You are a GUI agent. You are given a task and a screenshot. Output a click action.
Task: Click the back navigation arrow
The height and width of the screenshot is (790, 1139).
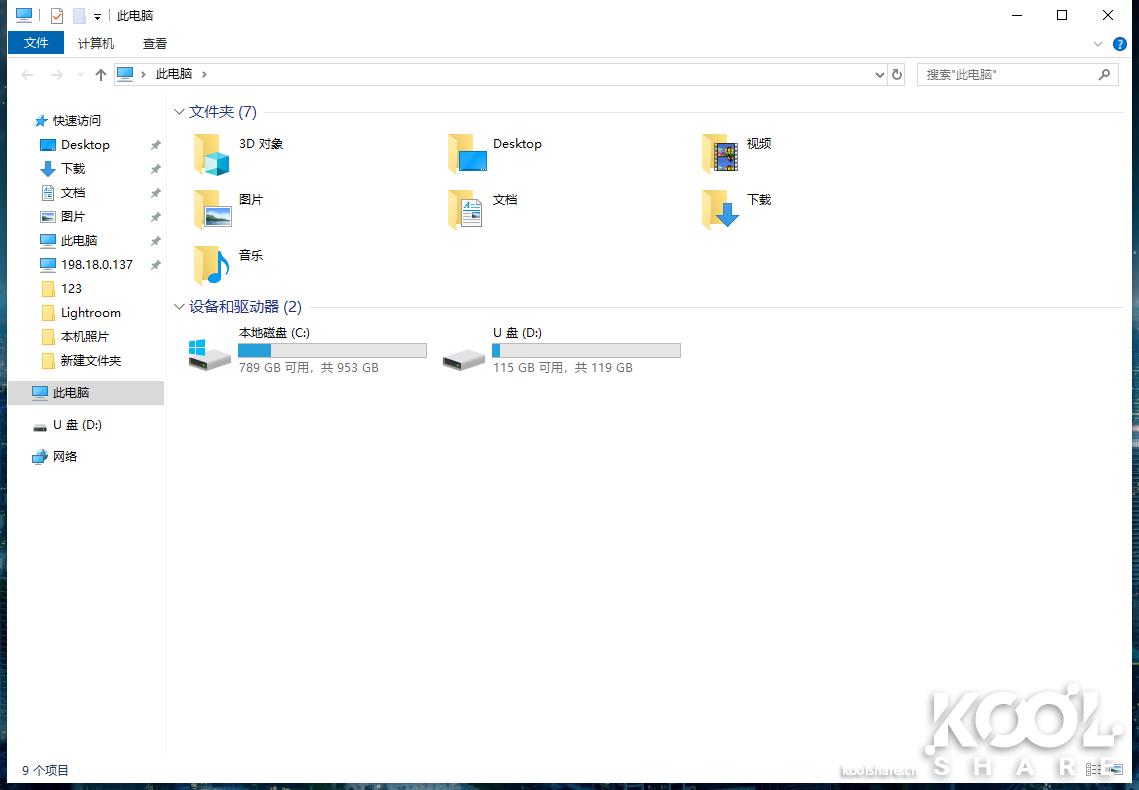pos(28,75)
